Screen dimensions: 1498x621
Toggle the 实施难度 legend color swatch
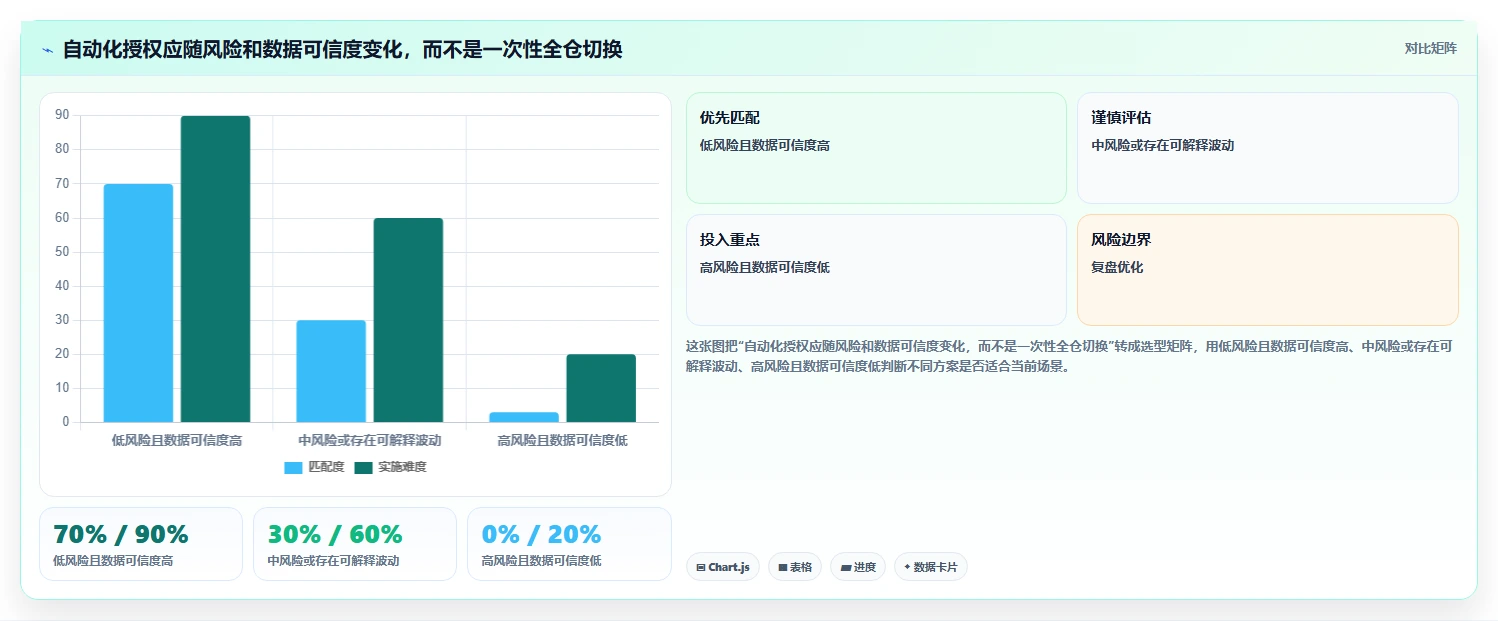(363, 468)
